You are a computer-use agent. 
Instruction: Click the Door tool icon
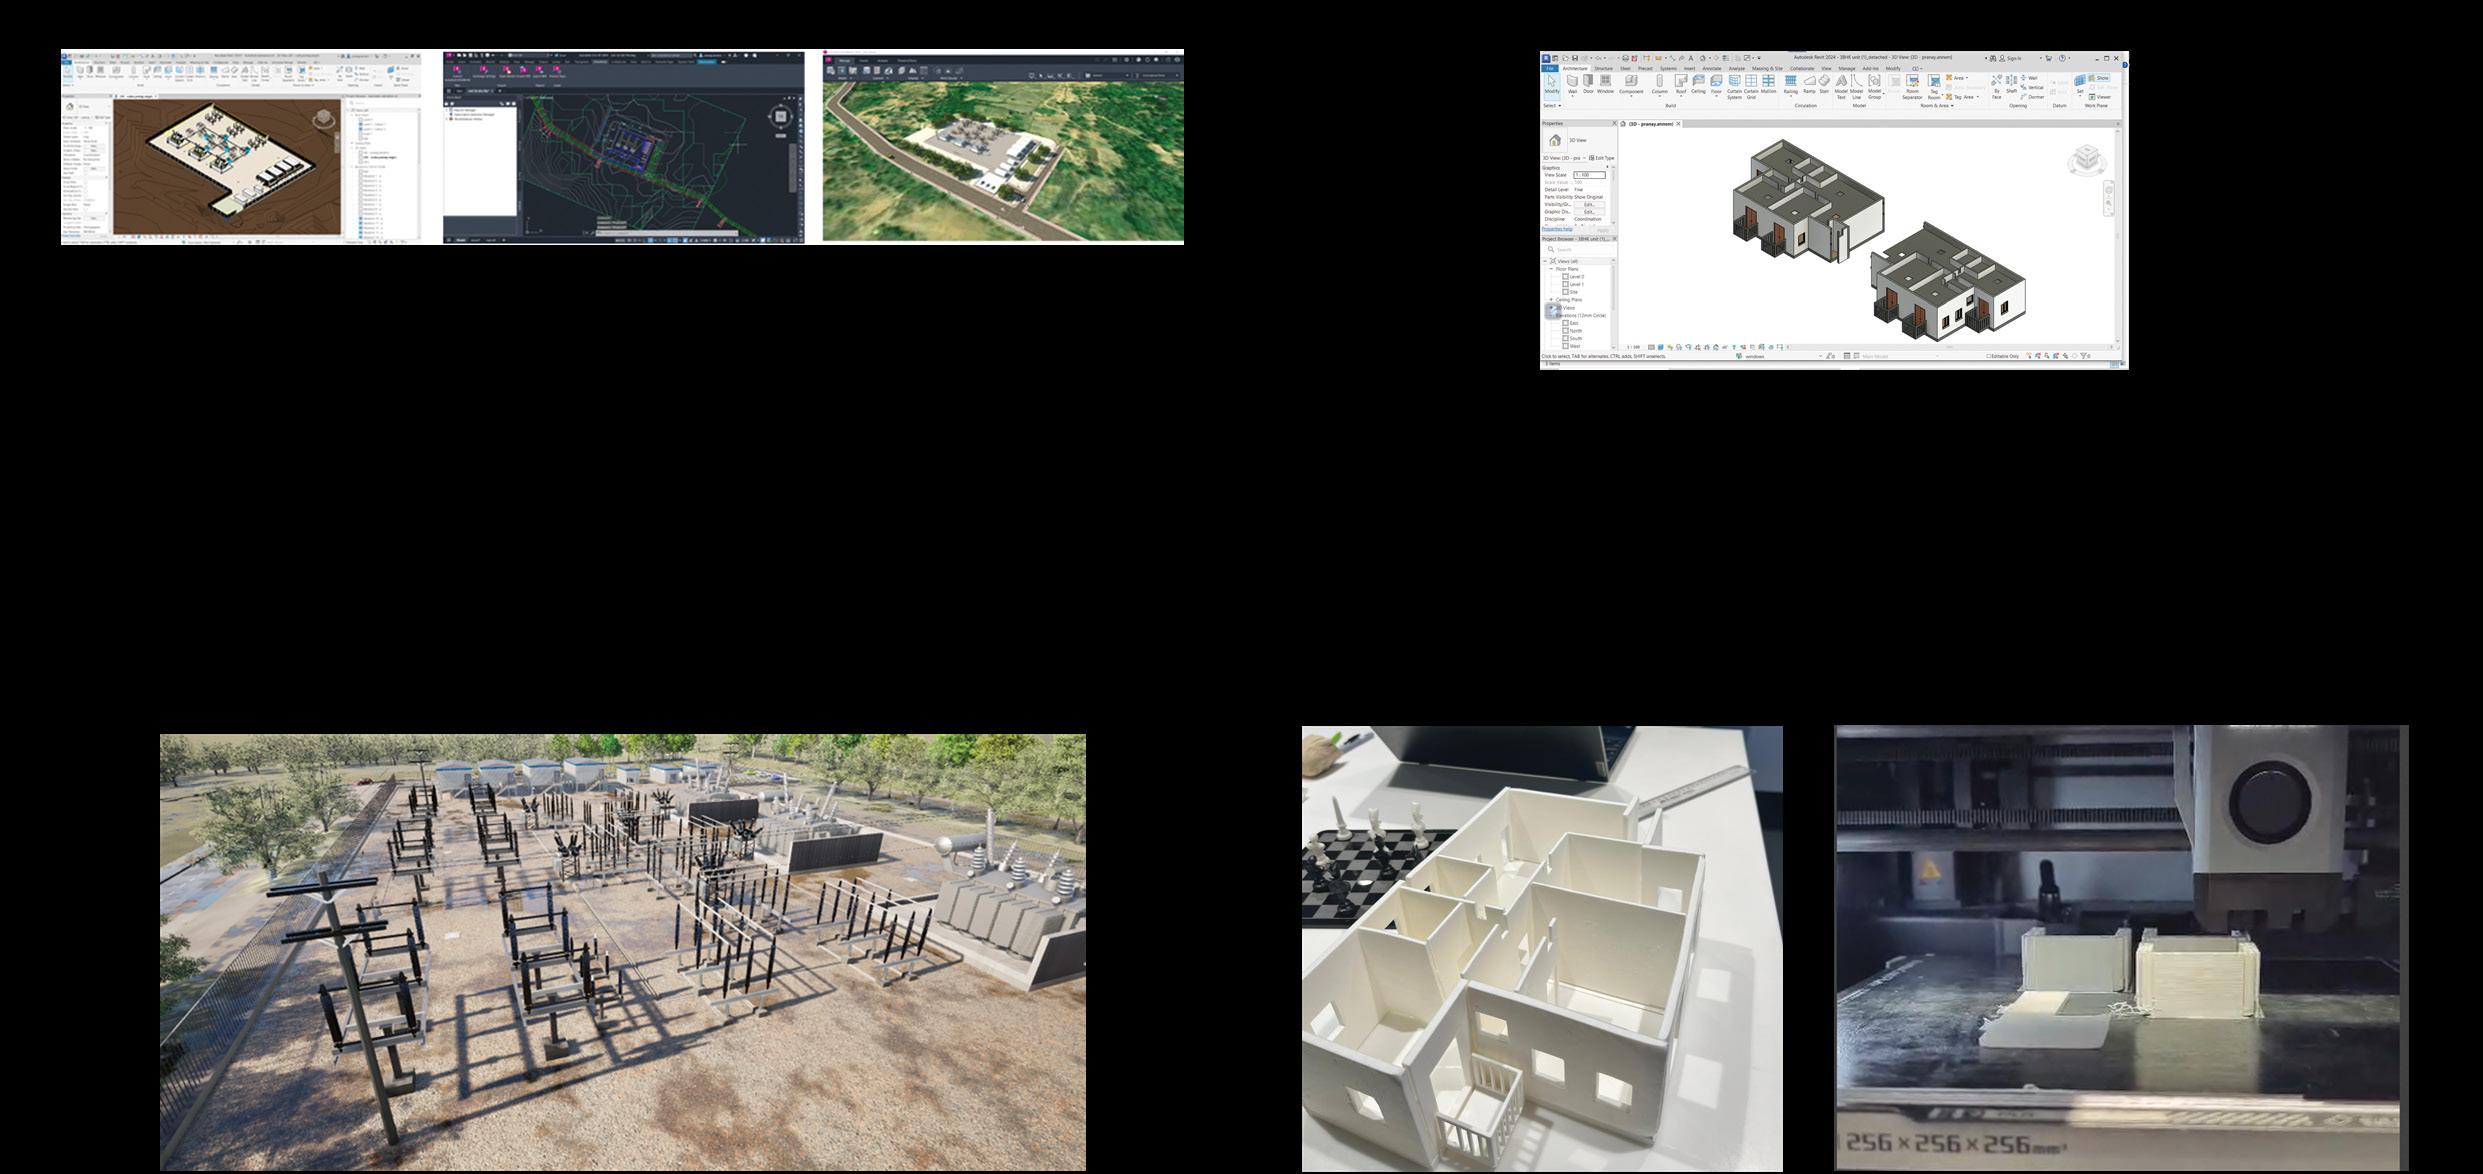1588,81
